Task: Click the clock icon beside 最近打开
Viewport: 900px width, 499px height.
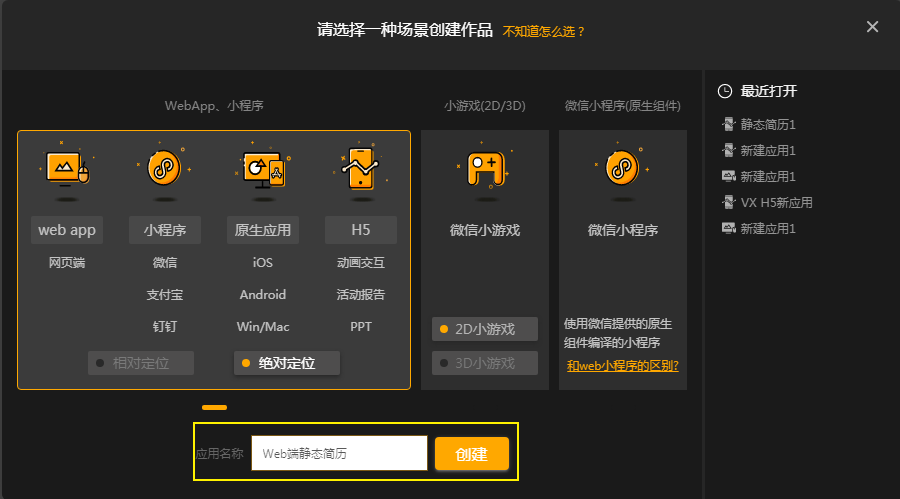Action: 725,91
